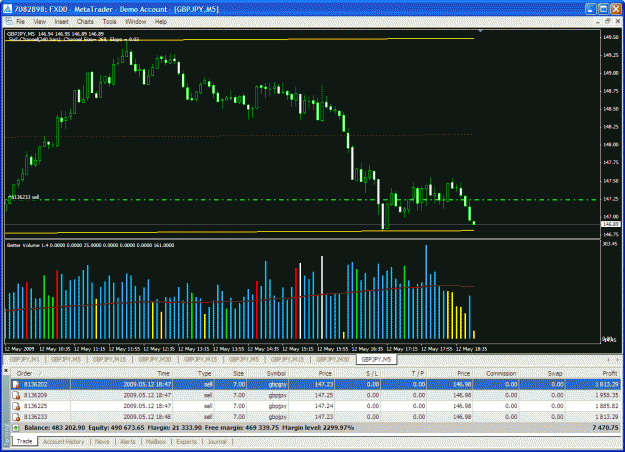This screenshot has height=452, width=625.
Task: Close the Terminal panel with its X
Action: pos(6,371)
